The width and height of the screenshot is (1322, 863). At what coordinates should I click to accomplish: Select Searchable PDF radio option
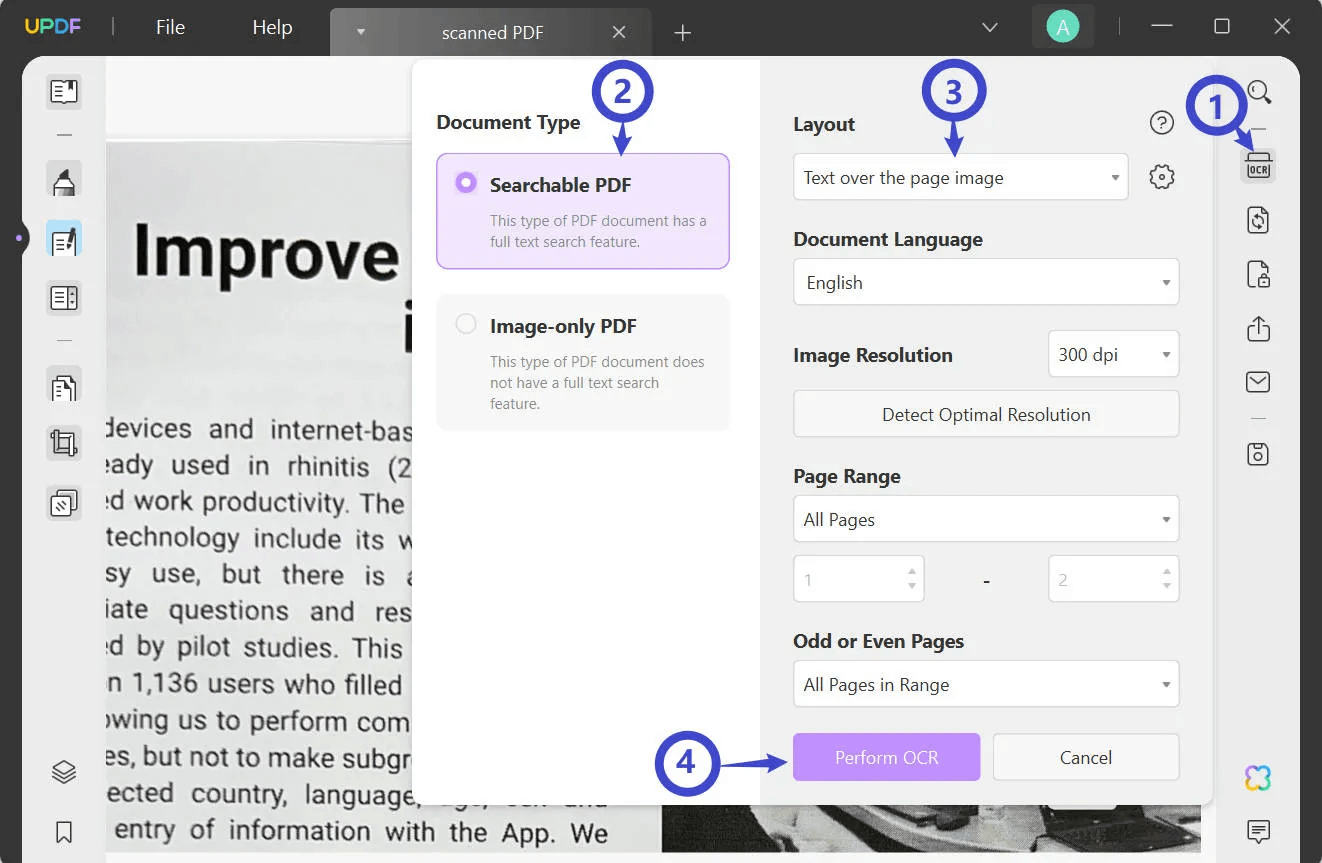(x=465, y=183)
